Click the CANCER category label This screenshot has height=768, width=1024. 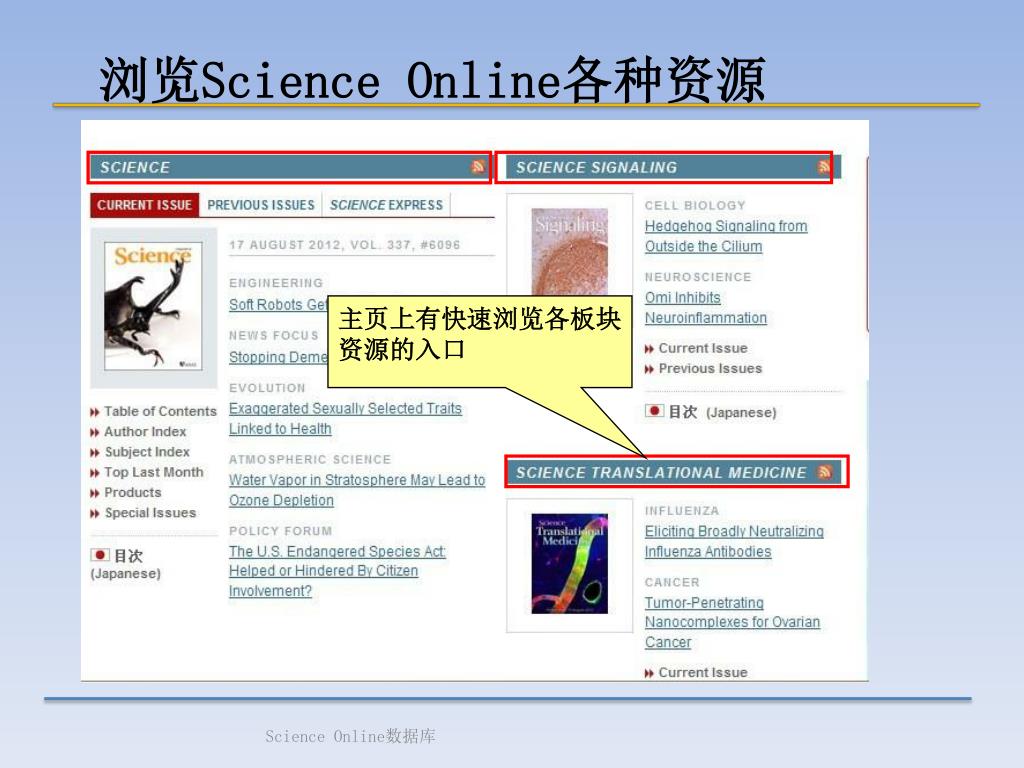(672, 582)
